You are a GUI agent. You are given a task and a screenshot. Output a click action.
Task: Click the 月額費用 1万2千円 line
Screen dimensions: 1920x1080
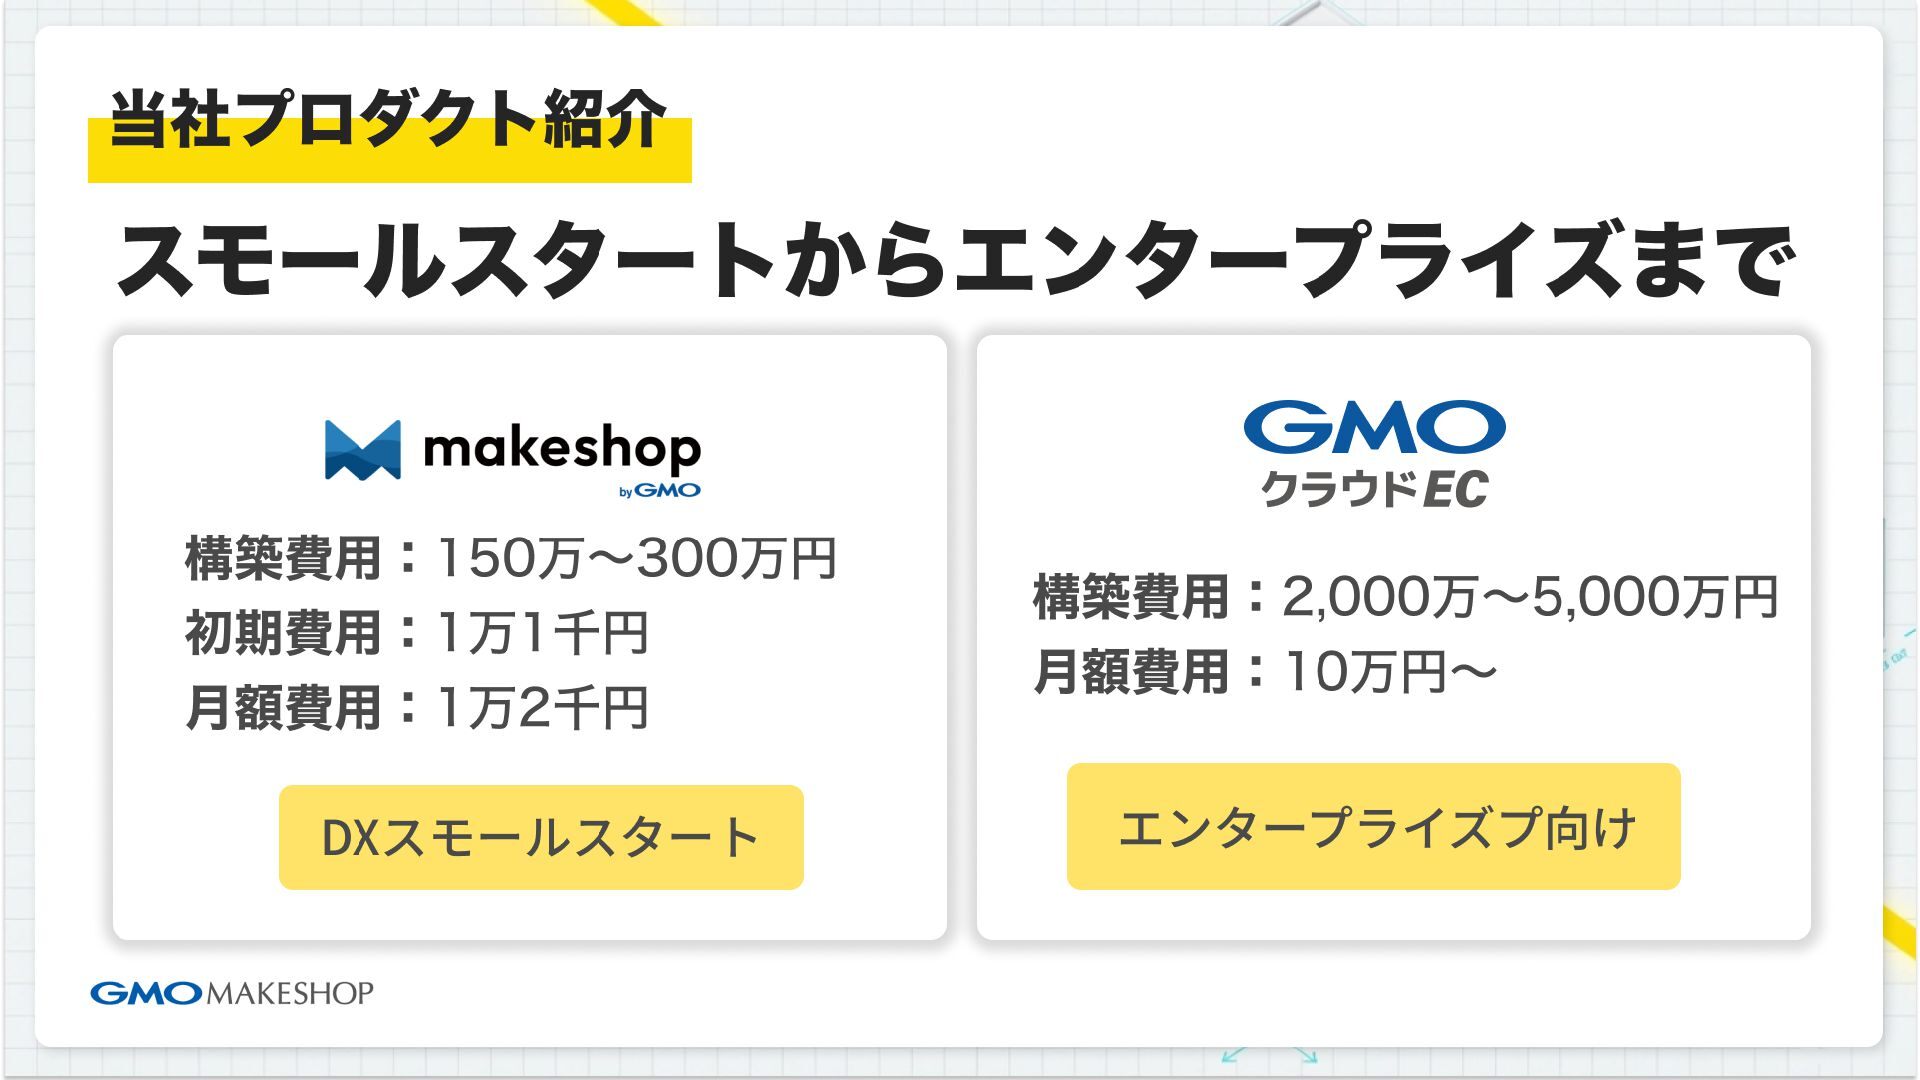pos(417,708)
